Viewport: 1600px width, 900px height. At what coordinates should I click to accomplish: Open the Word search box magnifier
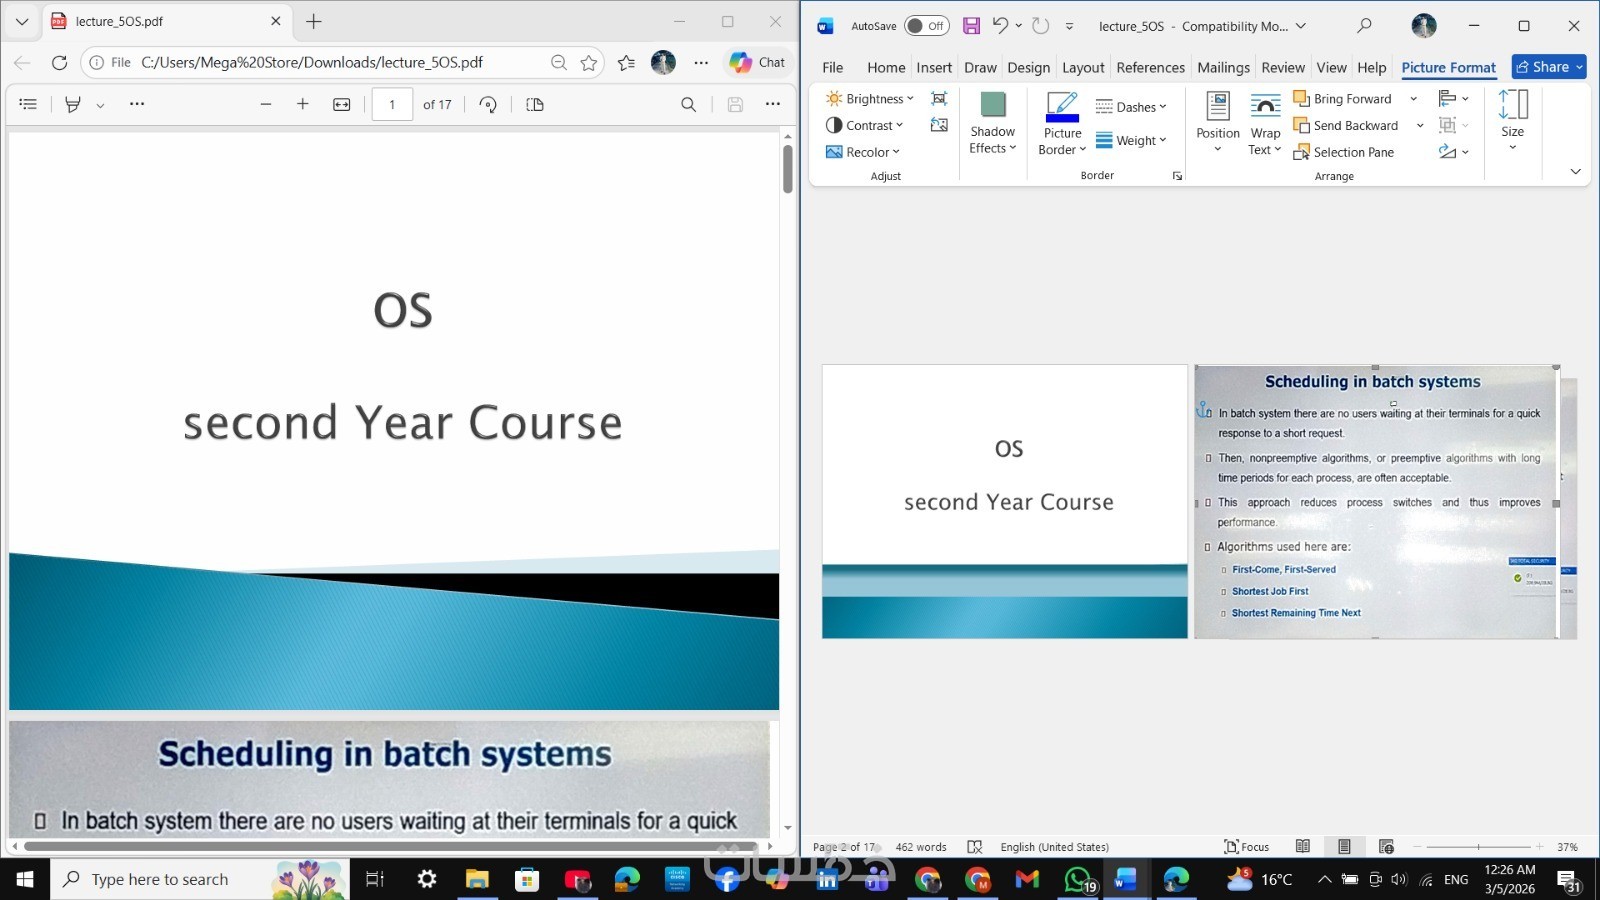tap(1364, 26)
